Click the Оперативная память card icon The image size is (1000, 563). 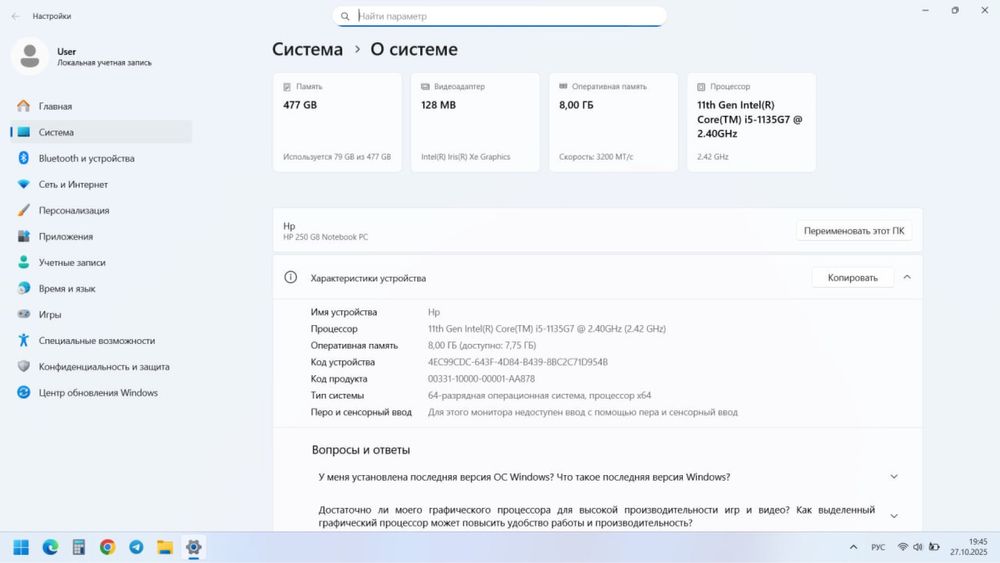tap(563, 86)
